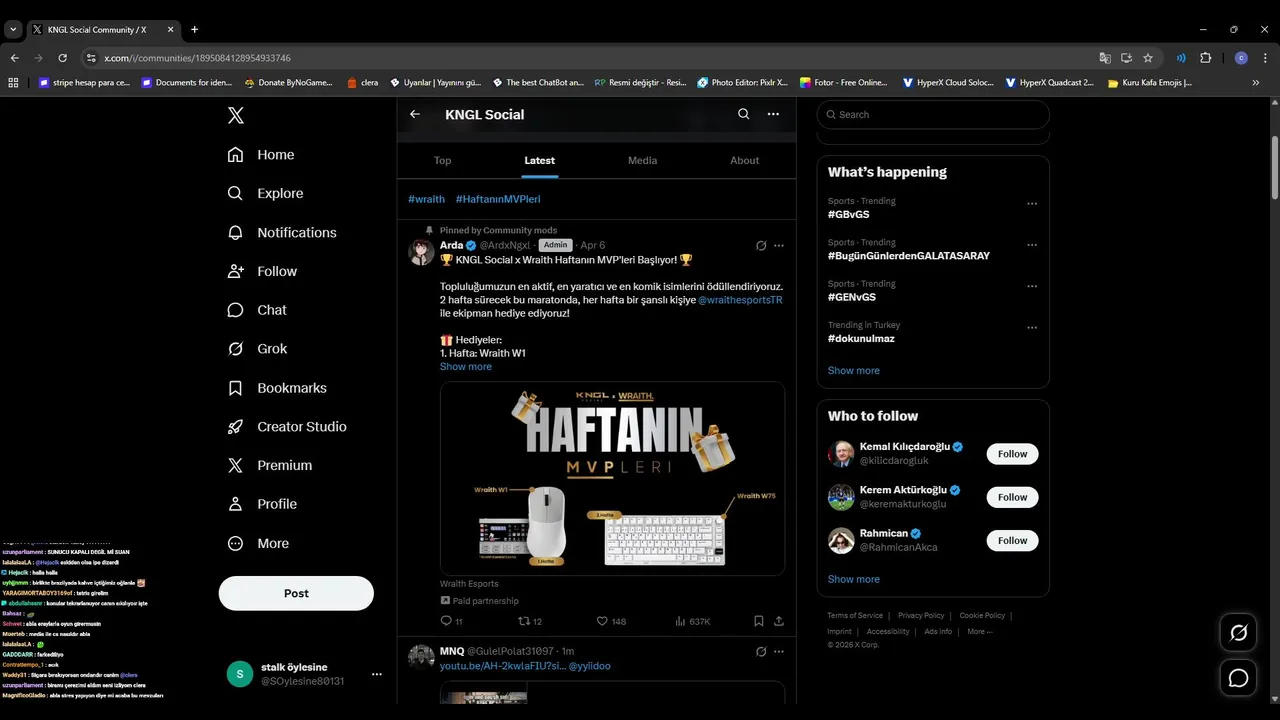The width and height of the screenshot is (1280, 720).
Task: Open more options for #GENvGS trend
Action: click(x=1032, y=286)
